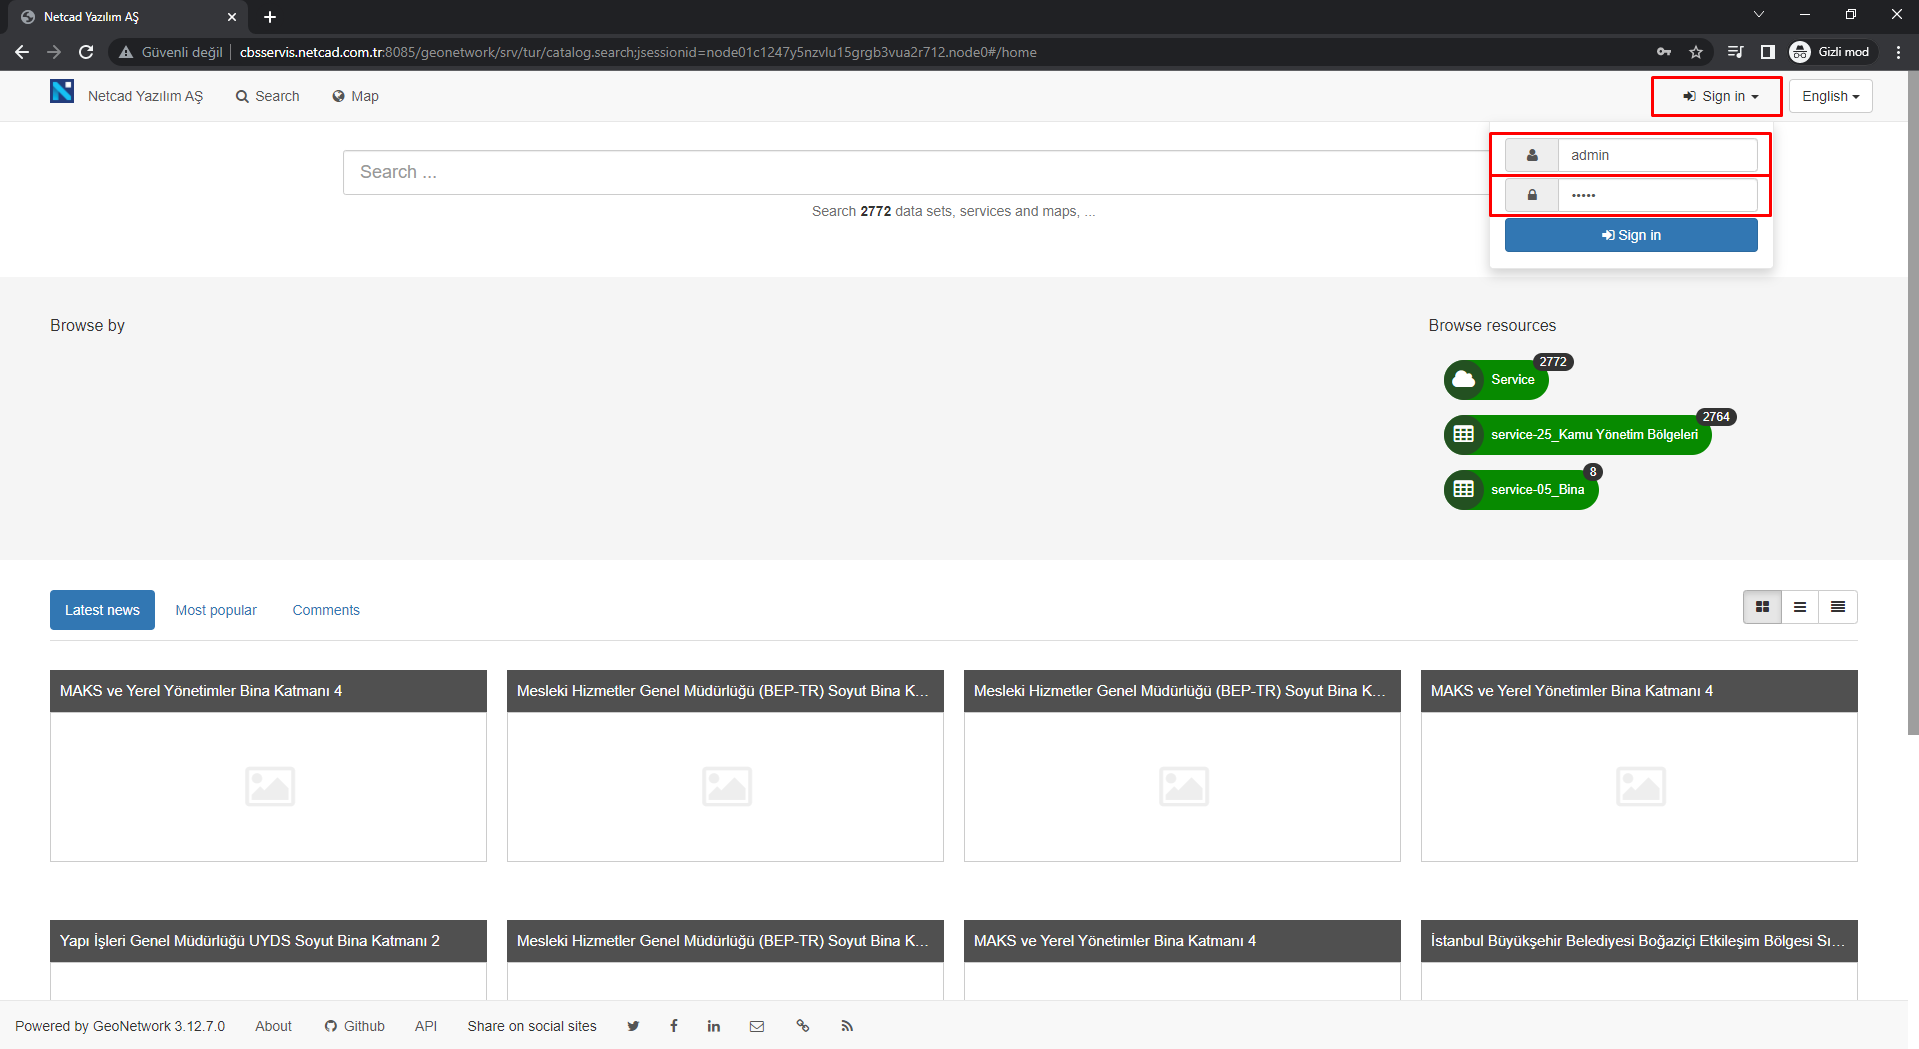
Task: Open the media control icon in toolbar
Action: tap(1736, 52)
